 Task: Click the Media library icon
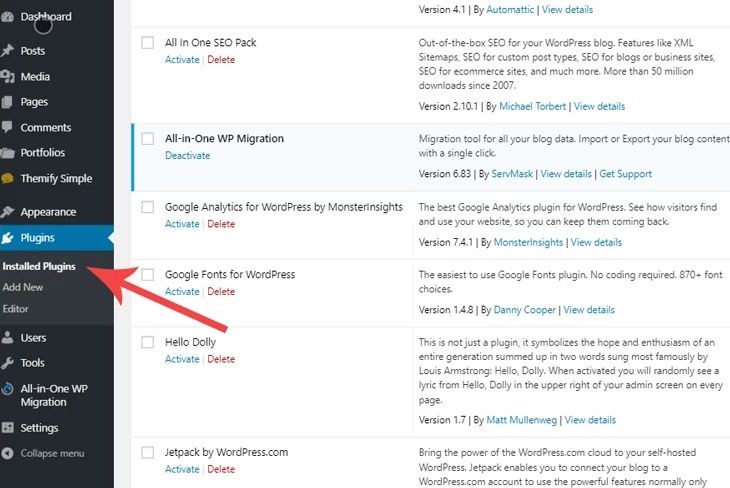pos(7,76)
